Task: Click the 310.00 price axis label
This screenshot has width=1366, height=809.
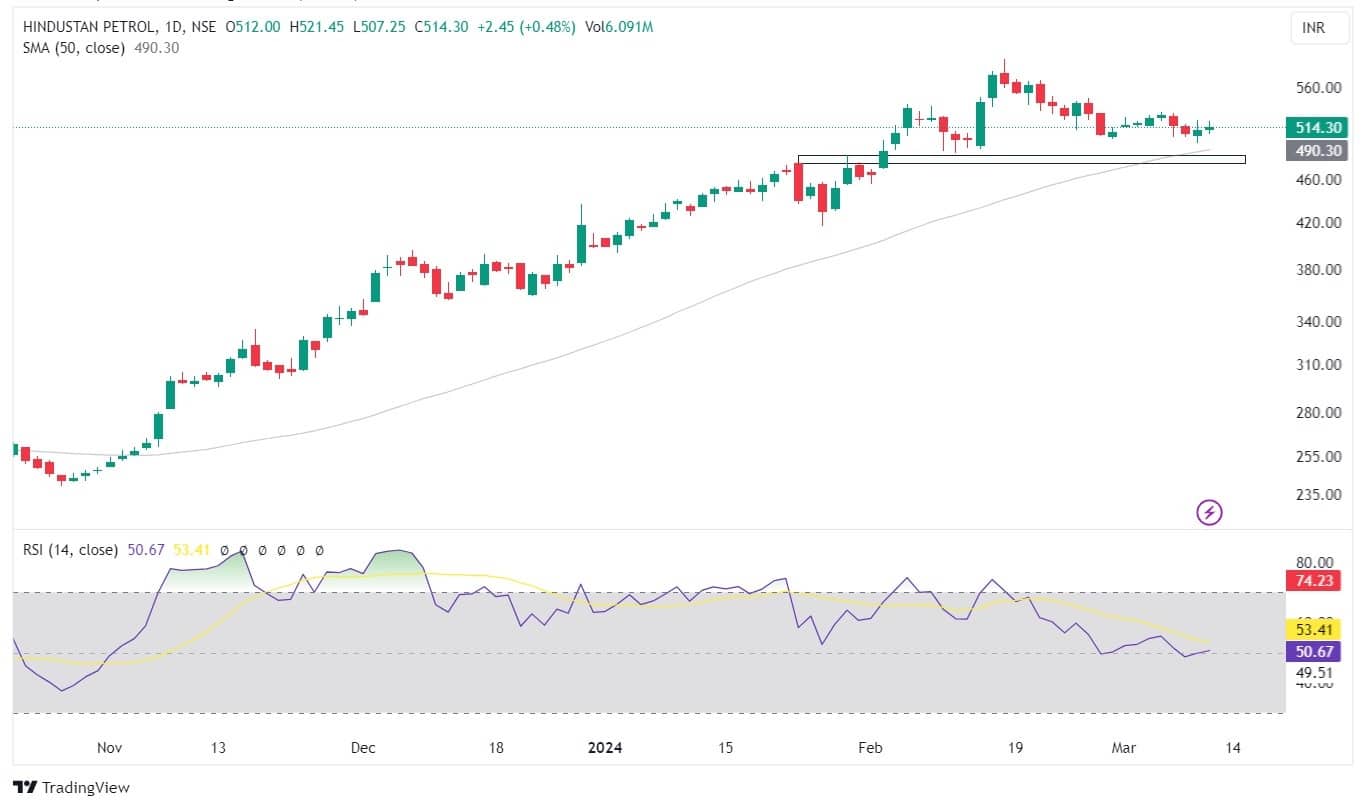Action: coord(1318,365)
